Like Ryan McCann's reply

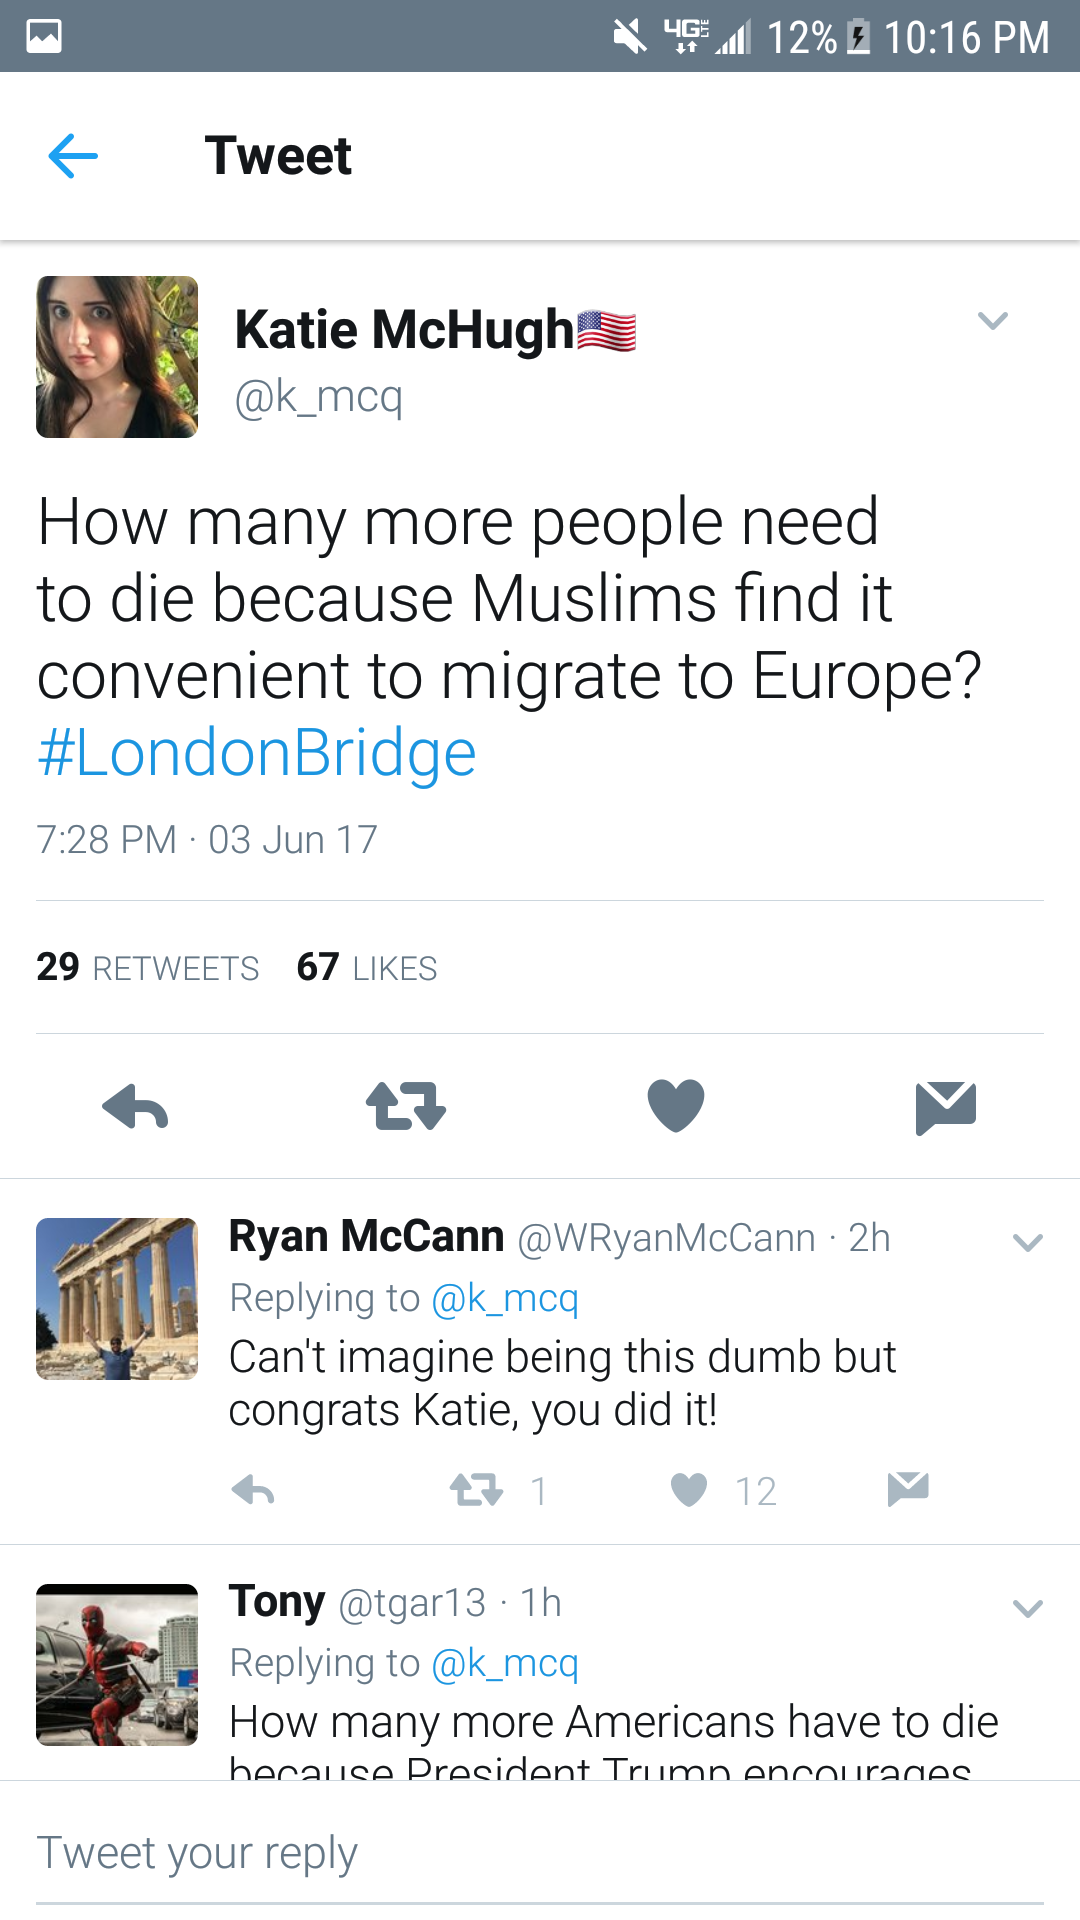click(x=689, y=1490)
